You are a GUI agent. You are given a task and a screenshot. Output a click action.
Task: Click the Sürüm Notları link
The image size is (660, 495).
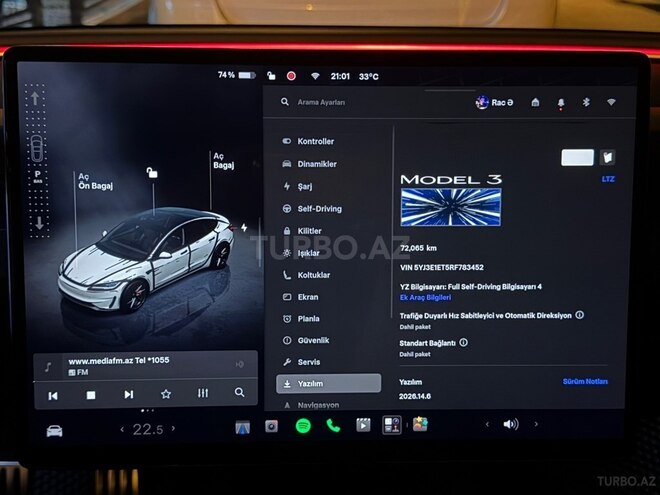click(x=585, y=381)
